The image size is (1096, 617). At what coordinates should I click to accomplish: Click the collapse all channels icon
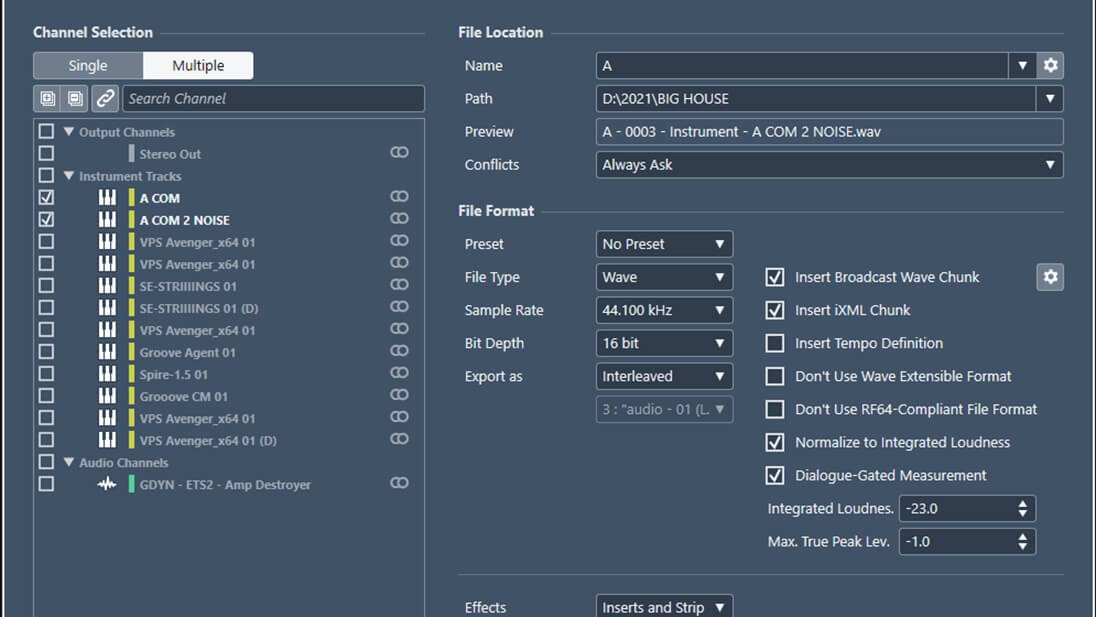(x=75, y=98)
